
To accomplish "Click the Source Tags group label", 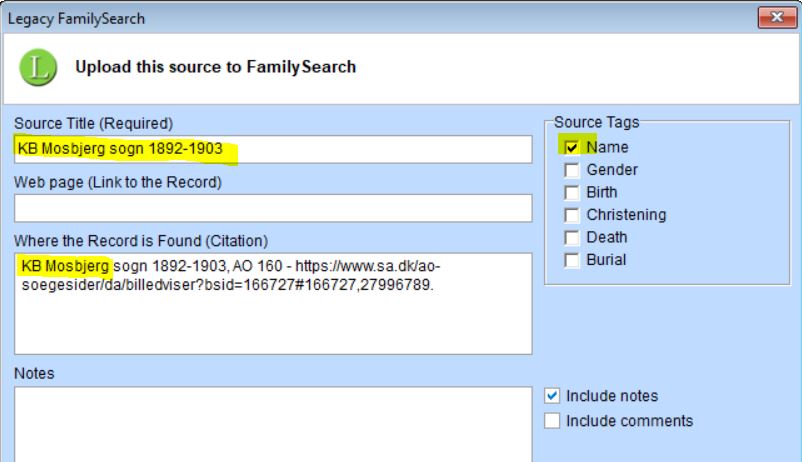I will (x=596, y=122).
